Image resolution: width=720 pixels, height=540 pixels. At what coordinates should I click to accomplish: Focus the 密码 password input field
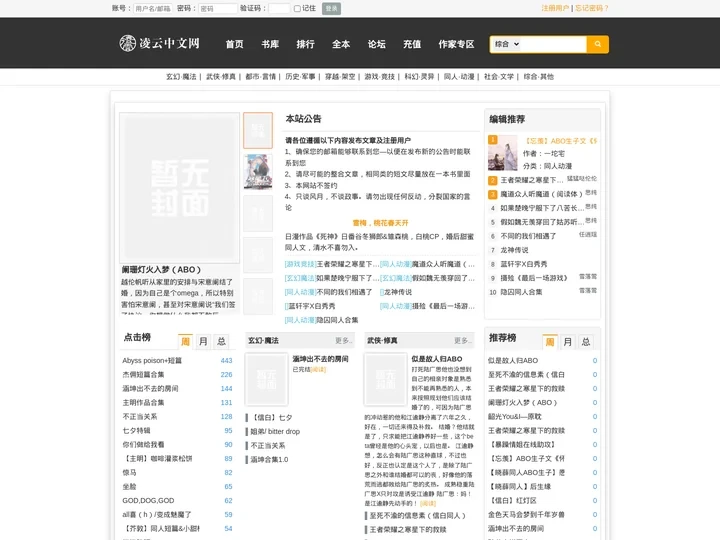218,8
